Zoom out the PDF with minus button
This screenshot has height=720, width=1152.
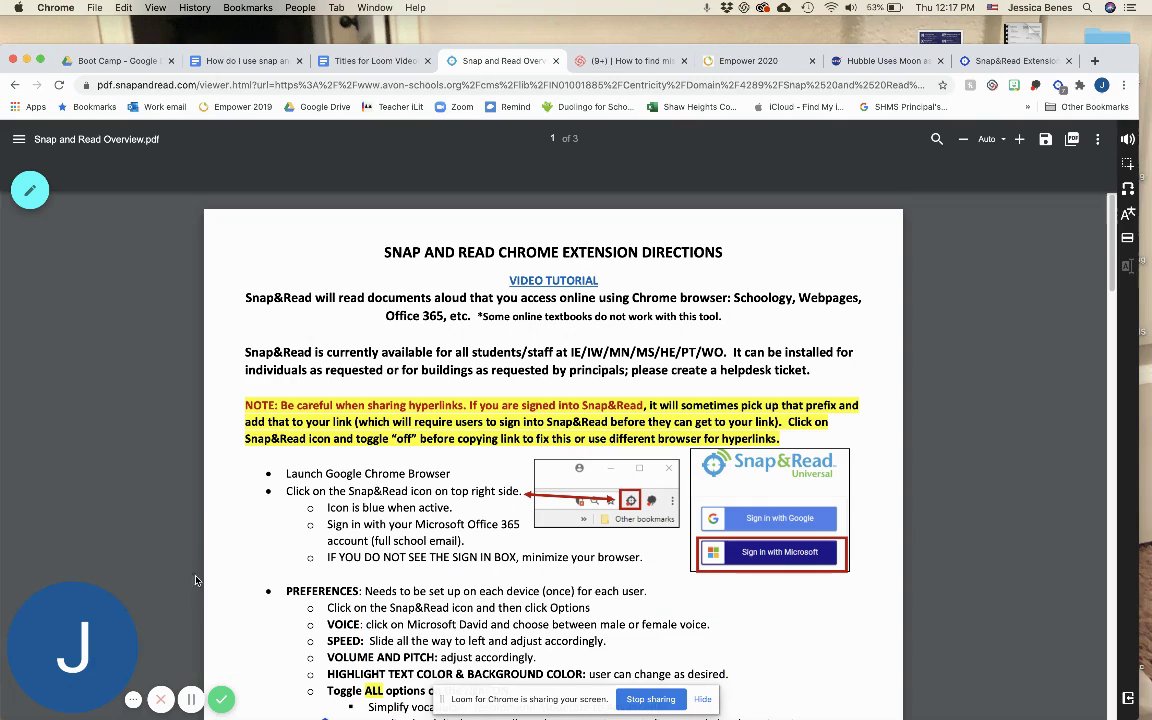point(963,139)
